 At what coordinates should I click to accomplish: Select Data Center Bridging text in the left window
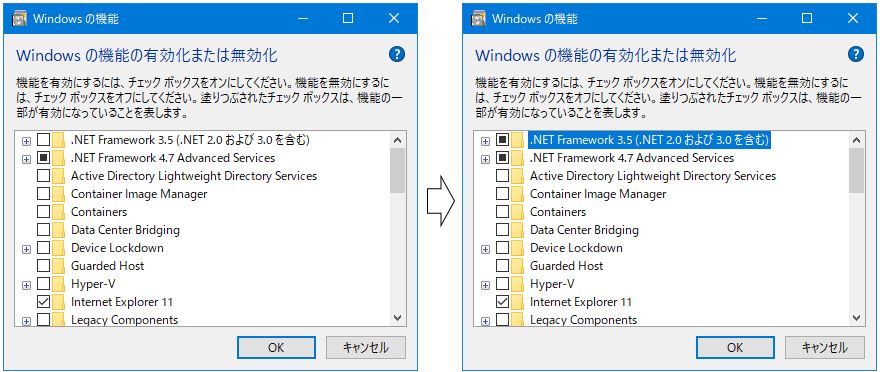(125, 230)
